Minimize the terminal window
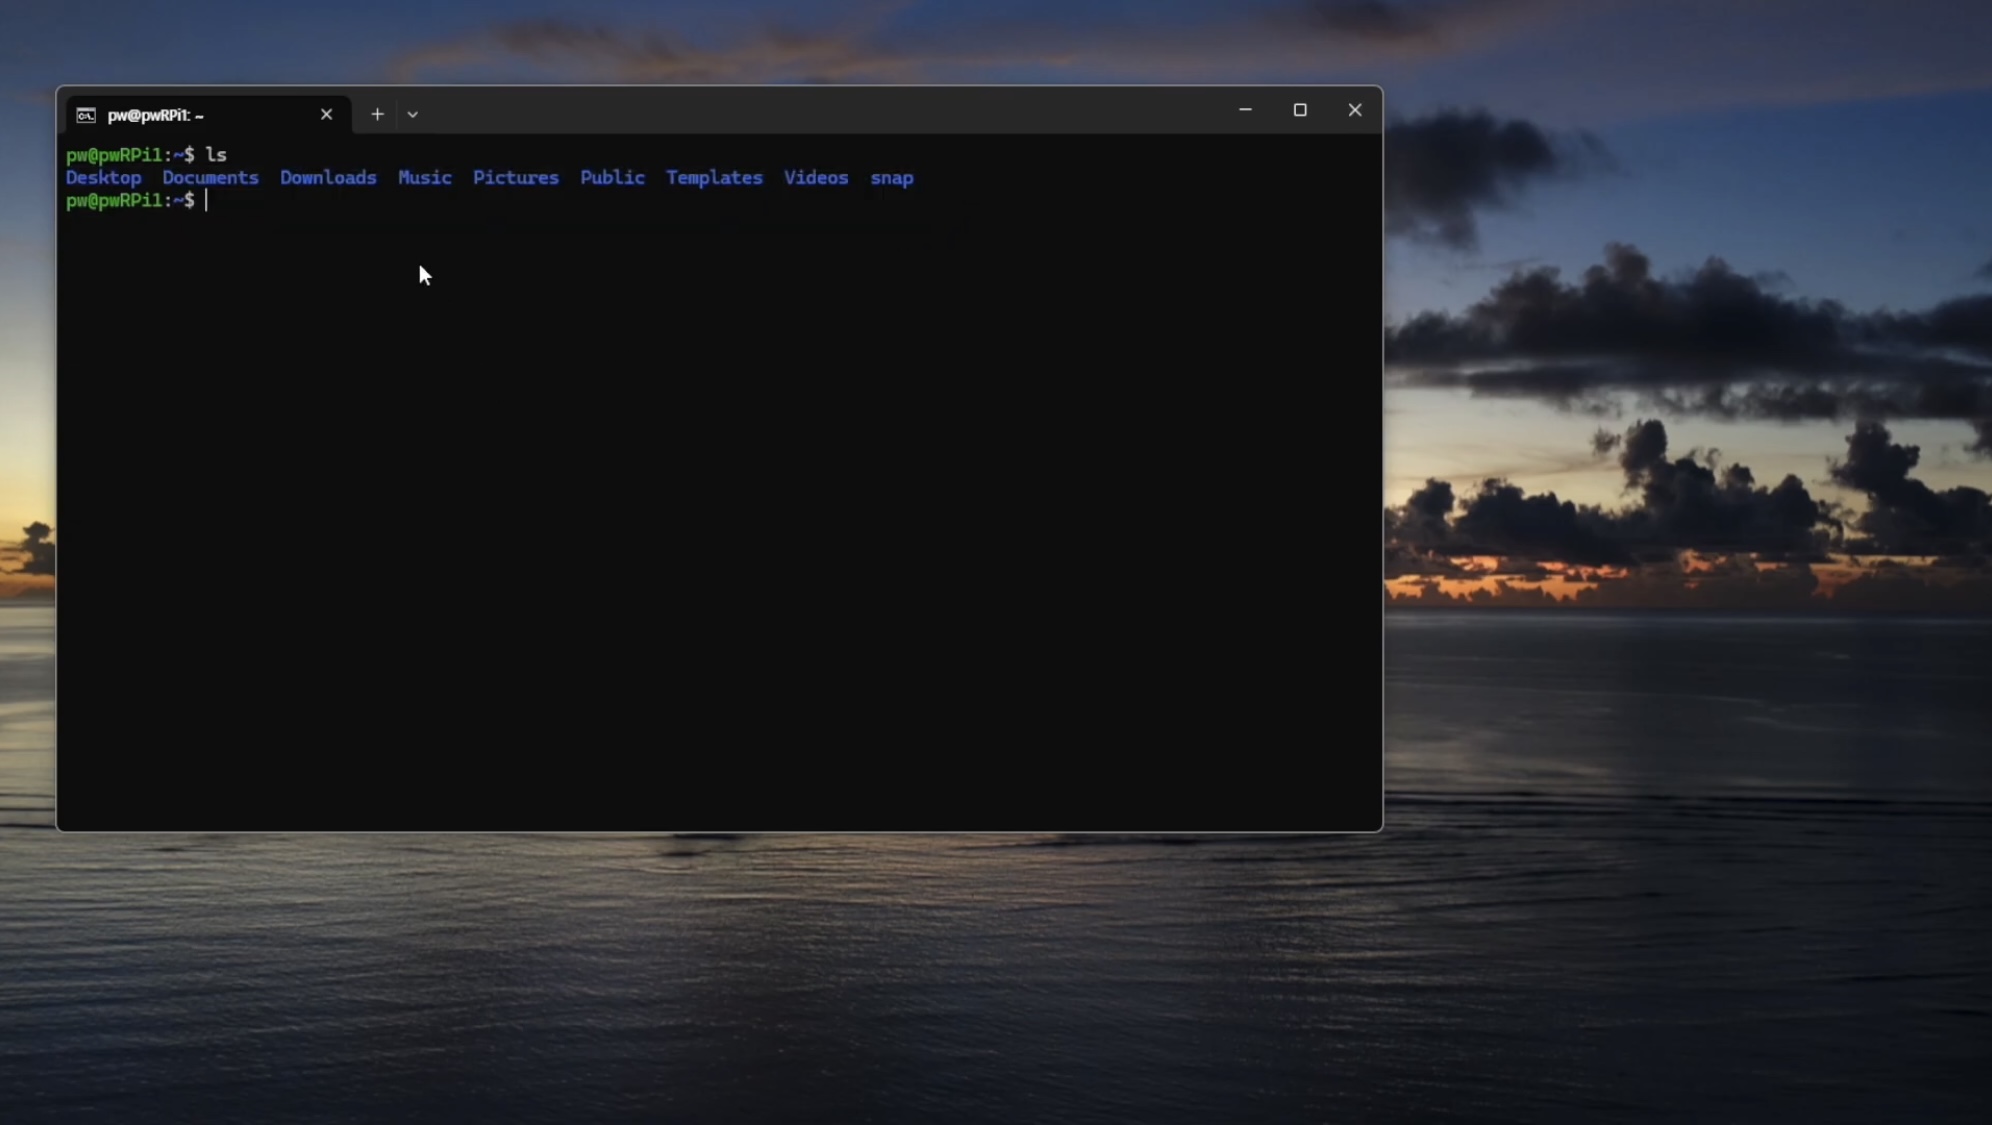1992x1125 pixels. (1245, 110)
